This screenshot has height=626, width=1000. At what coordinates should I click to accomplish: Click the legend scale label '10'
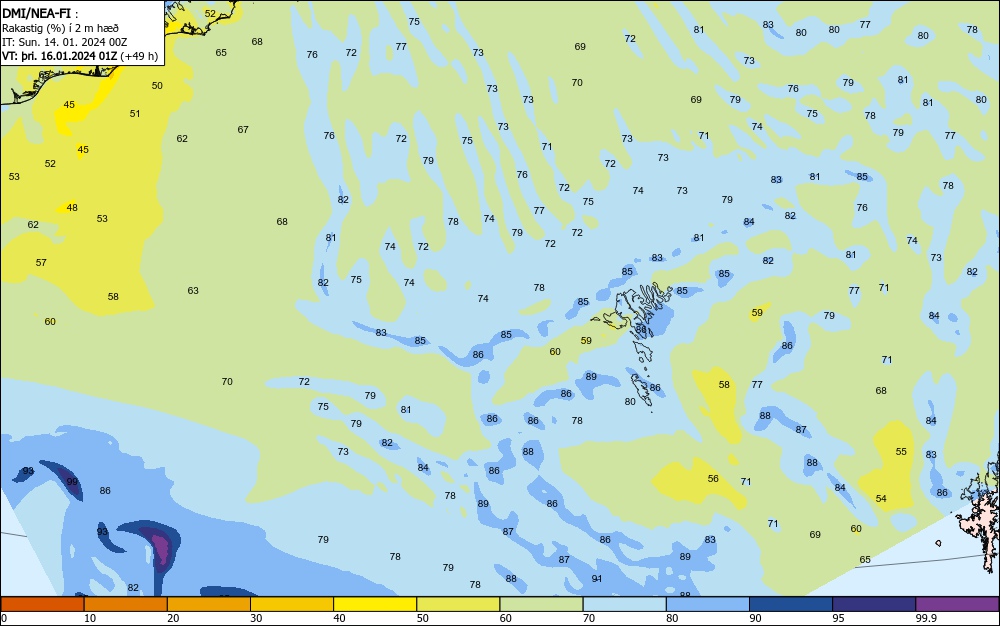90,618
